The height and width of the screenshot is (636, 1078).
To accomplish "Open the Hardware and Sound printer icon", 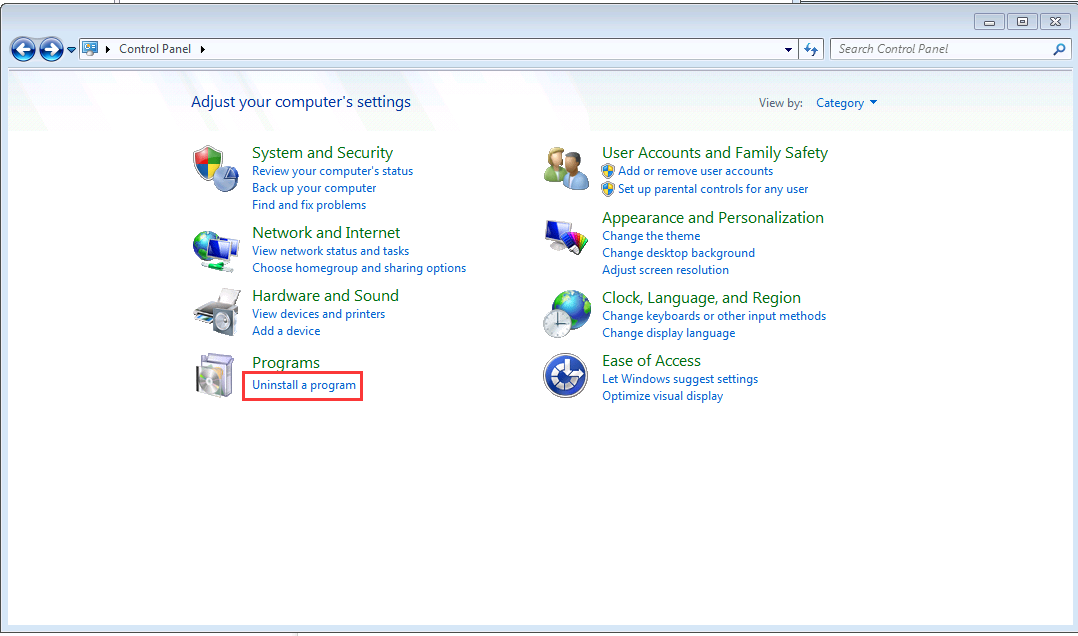I will click(x=217, y=312).
